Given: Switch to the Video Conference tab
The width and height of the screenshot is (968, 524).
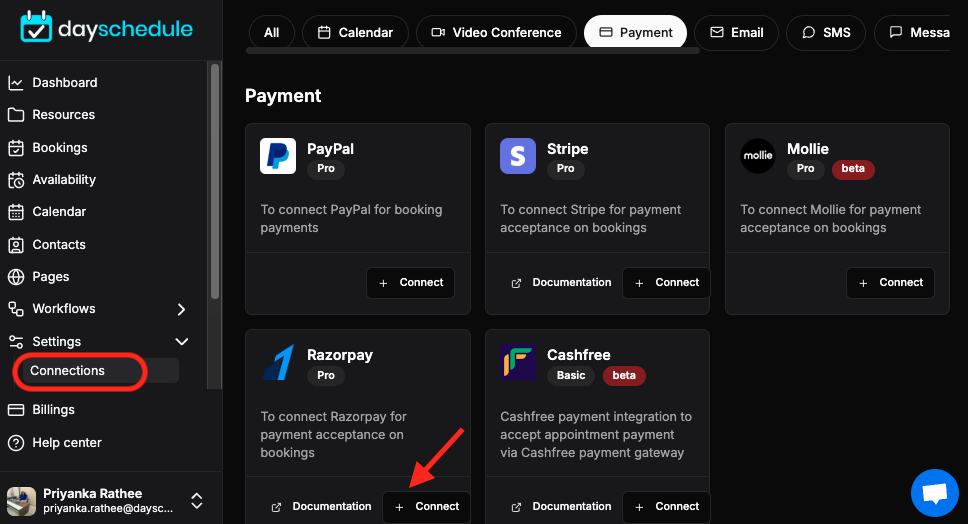Looking at the screenshot, I should click(496, 32).
